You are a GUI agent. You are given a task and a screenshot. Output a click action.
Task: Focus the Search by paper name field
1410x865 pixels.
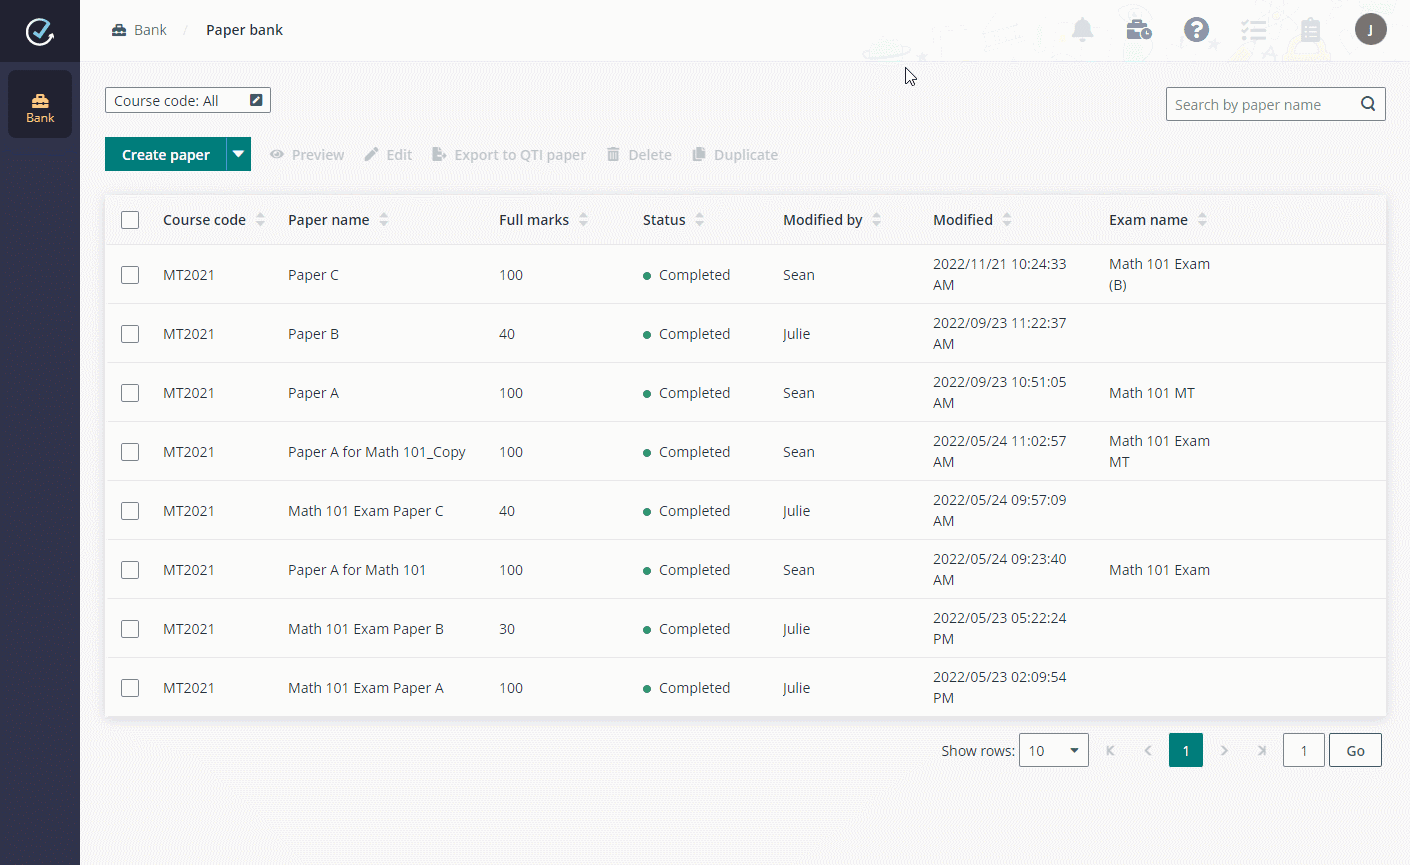point(1260,104)
